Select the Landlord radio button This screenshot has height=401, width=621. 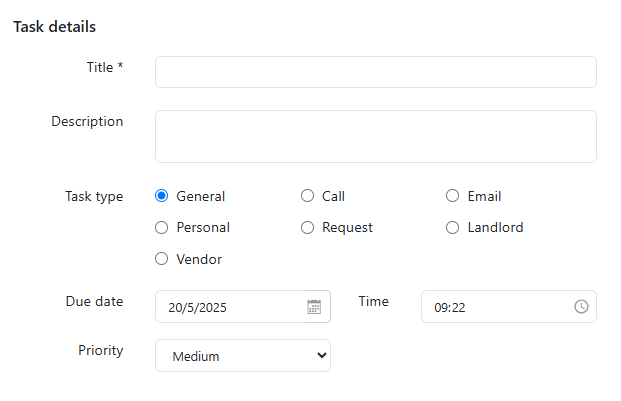coord(452,228)
